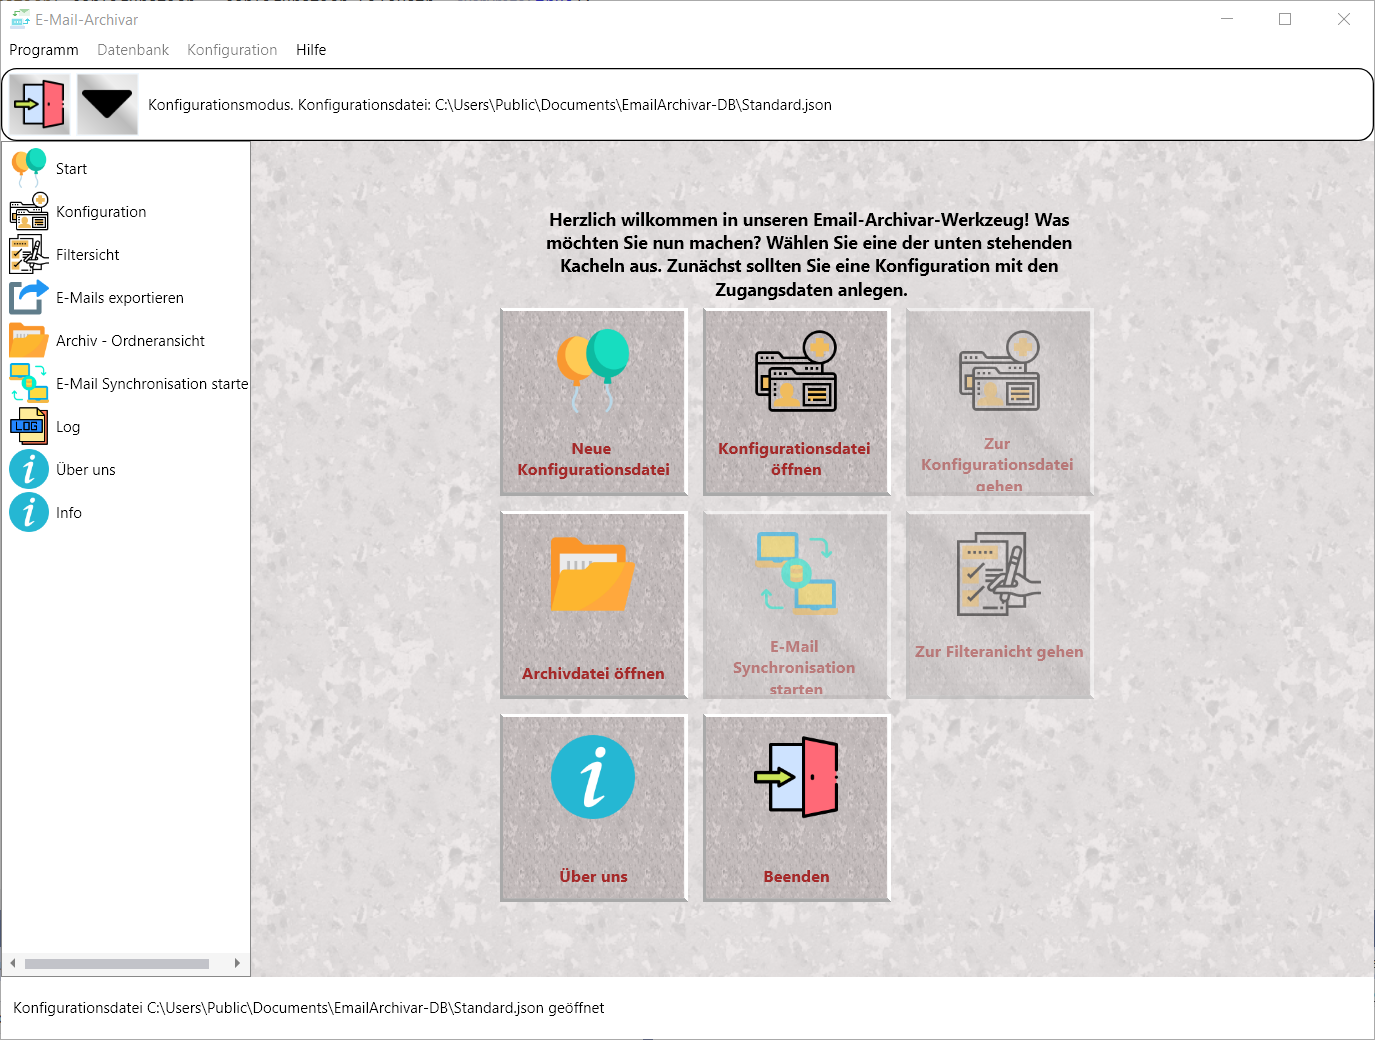Click the Archivdatei öffnen tile
Screen dimensions: 1375x1040
593,605
